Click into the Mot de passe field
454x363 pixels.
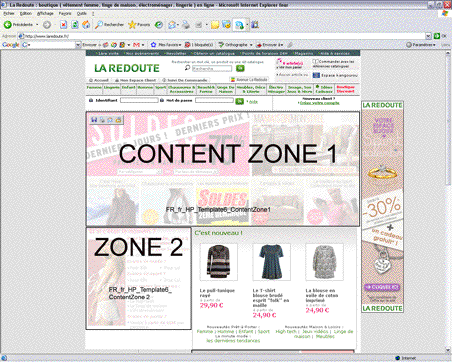(214, 100)
